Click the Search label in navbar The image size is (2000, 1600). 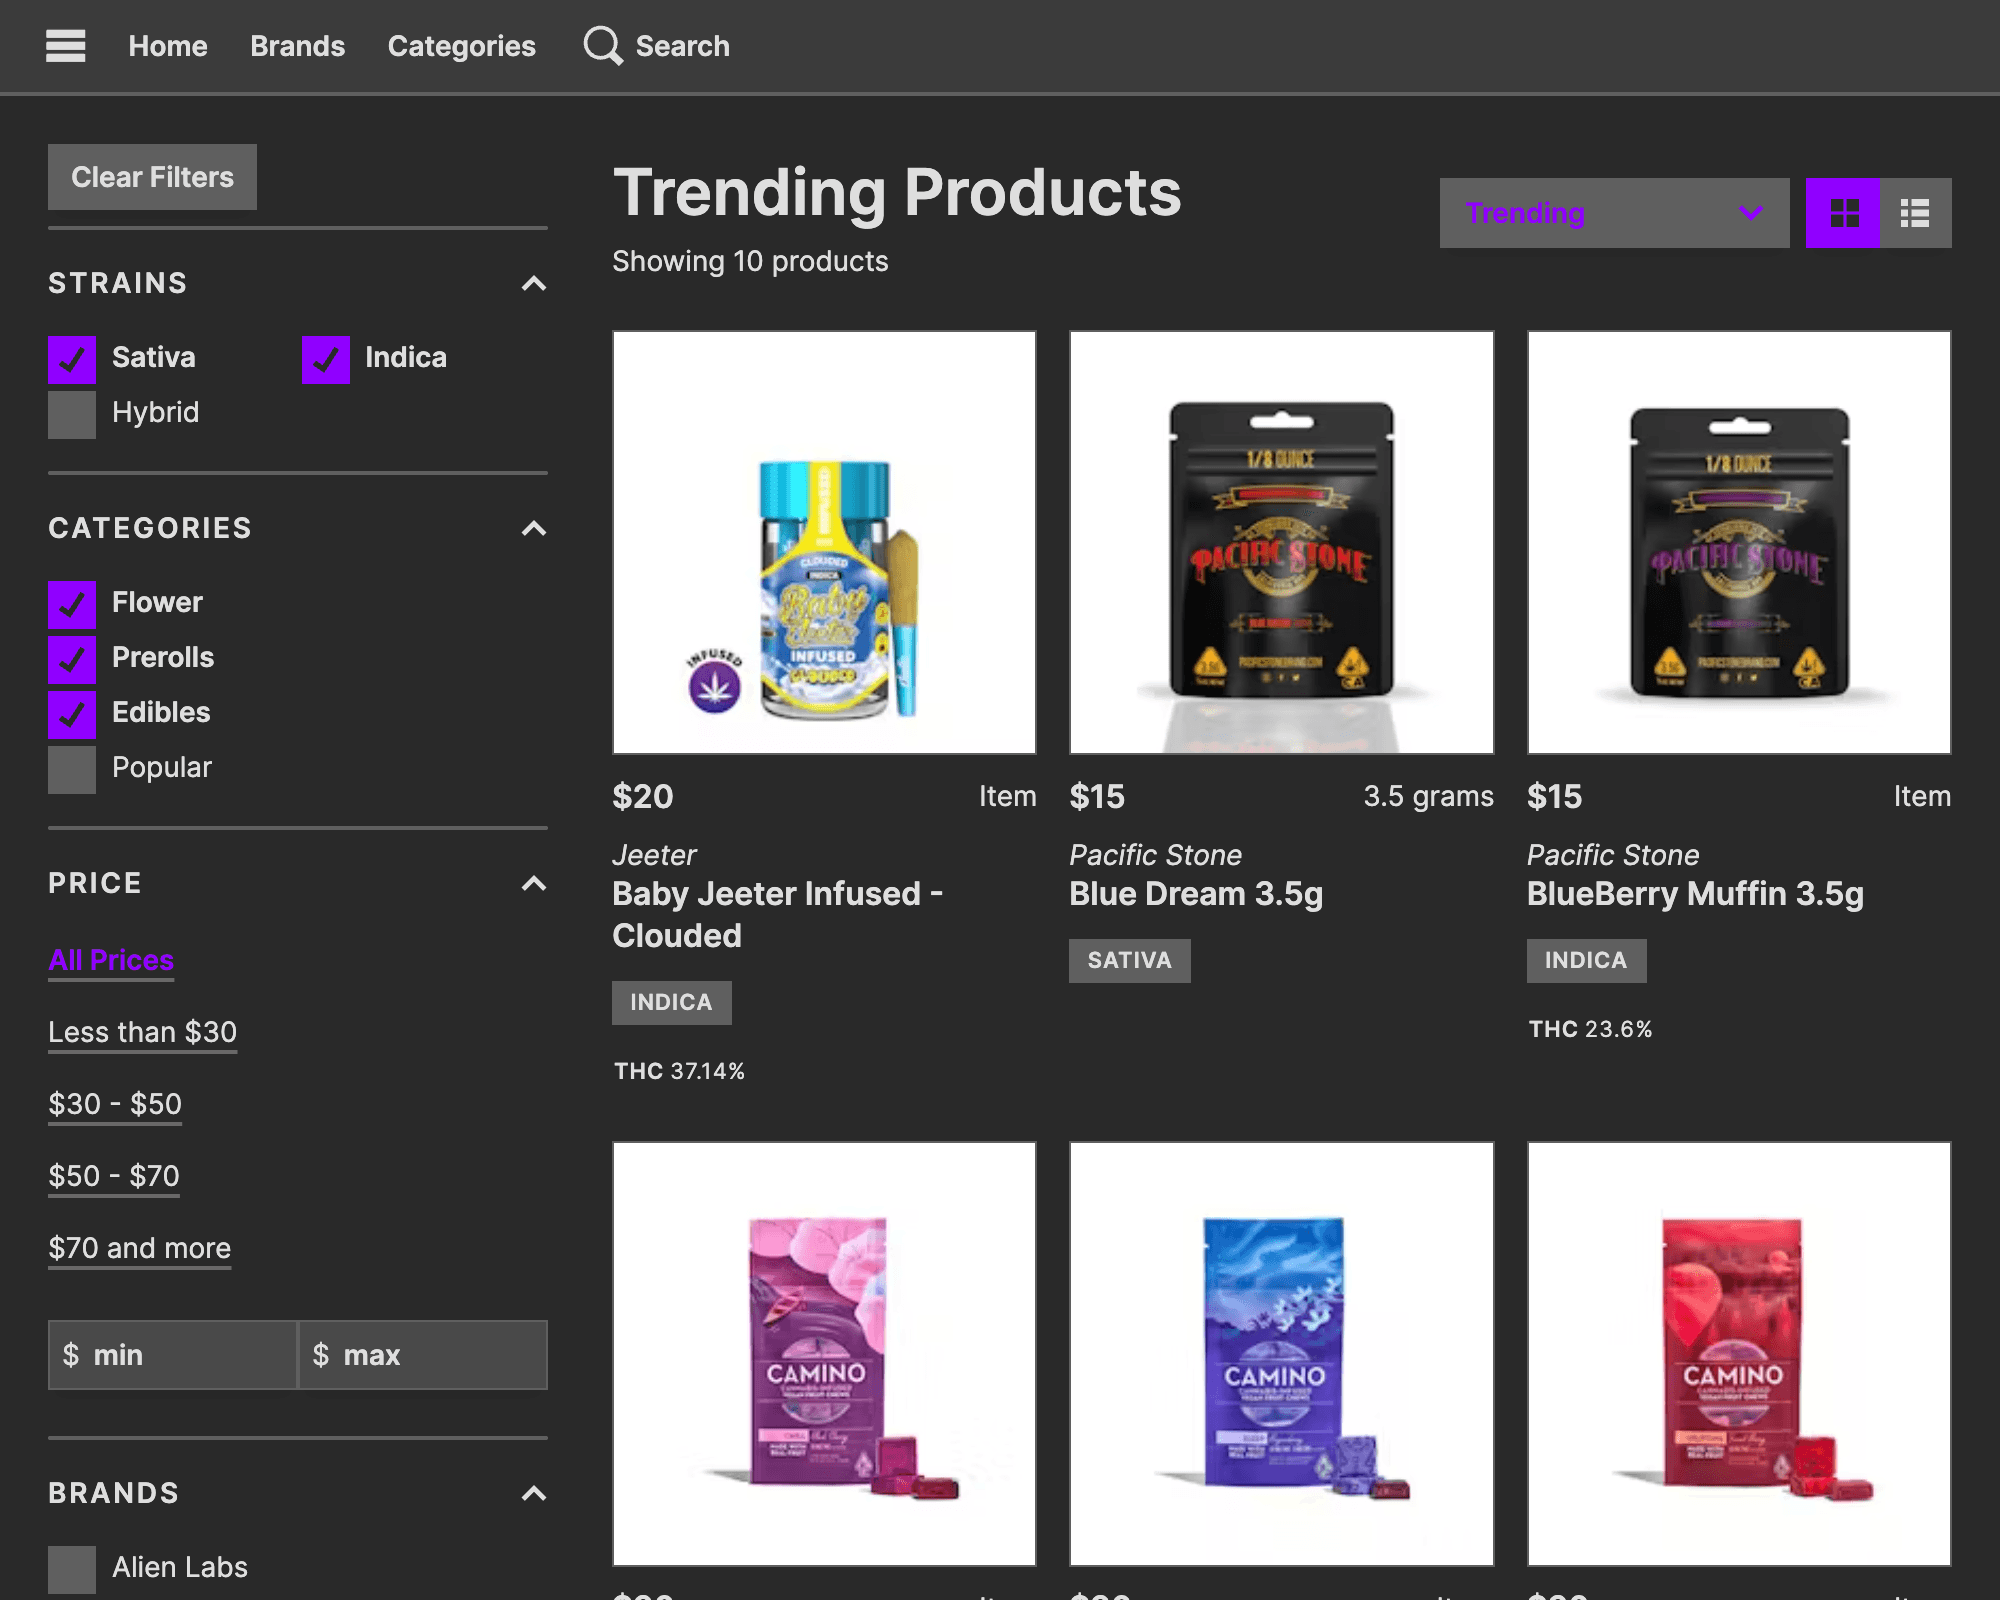[683, 46]
